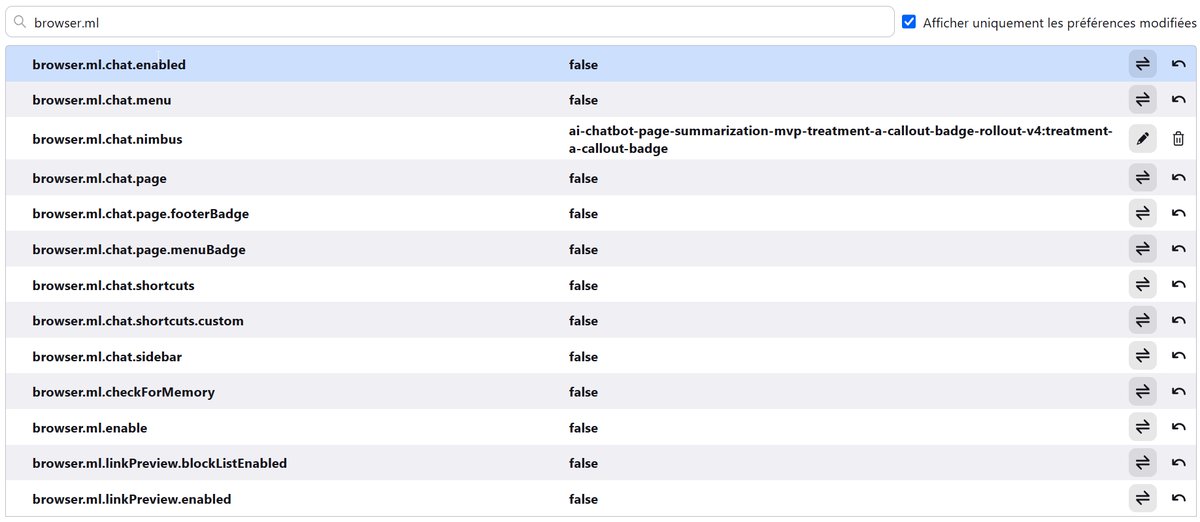Select the browser.ml.enable name text

coord(90,428)
